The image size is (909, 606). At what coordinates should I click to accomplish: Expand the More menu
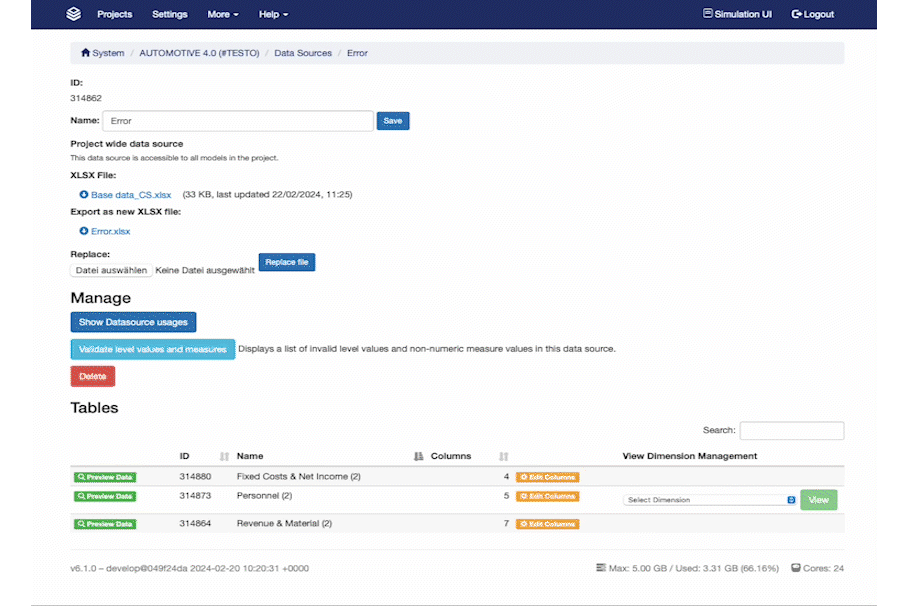(223, 14)
